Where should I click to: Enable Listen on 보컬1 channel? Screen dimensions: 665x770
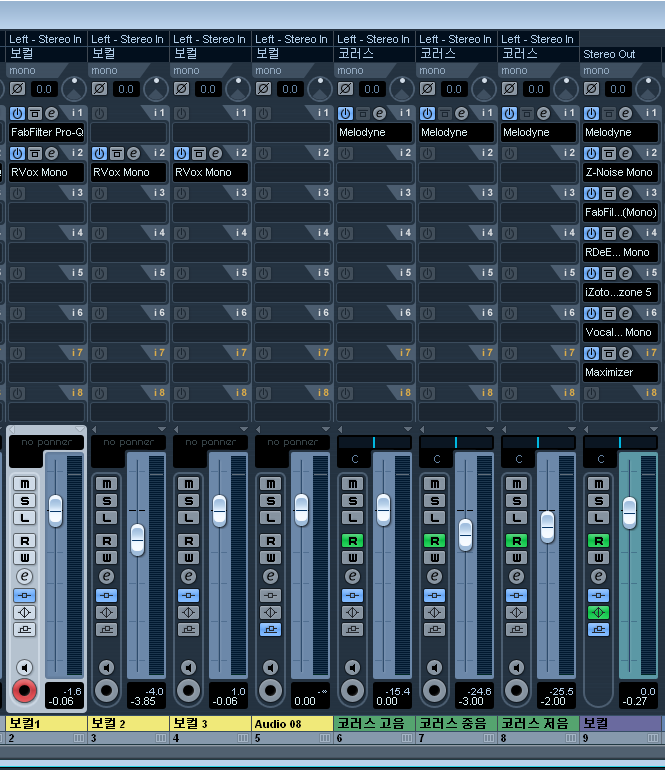click(x=24, y=518)
